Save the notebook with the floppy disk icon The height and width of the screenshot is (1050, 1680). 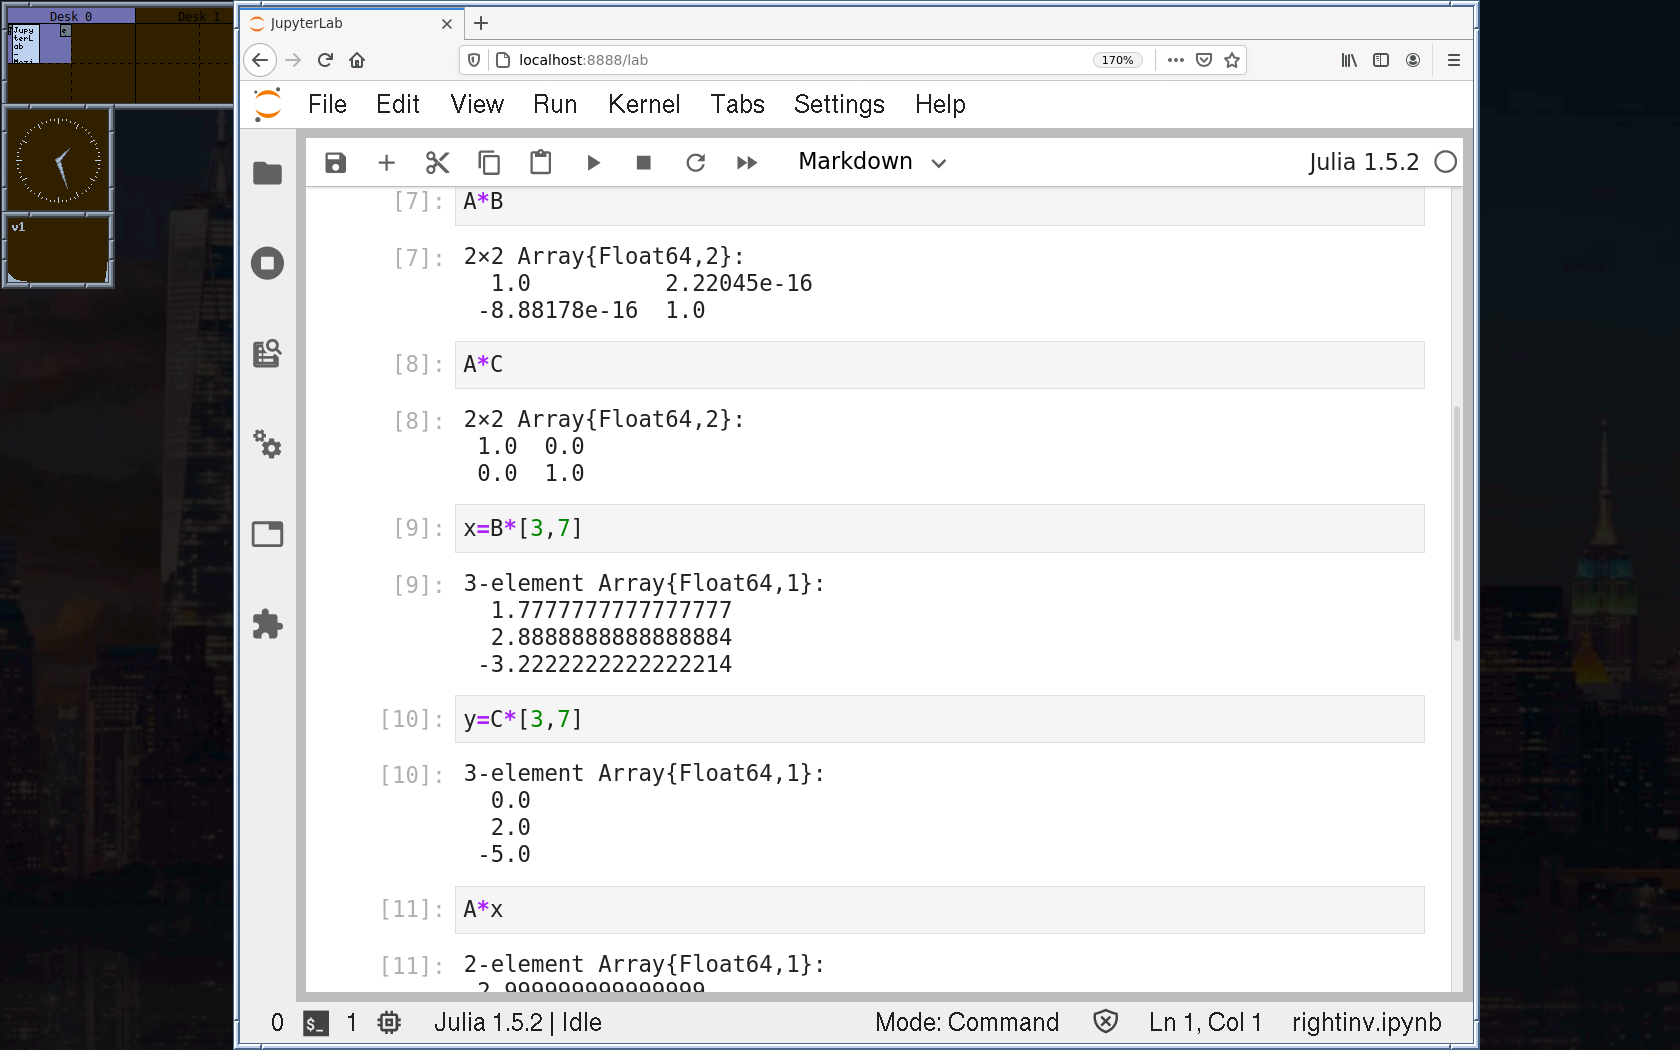[x=335, y=163]
